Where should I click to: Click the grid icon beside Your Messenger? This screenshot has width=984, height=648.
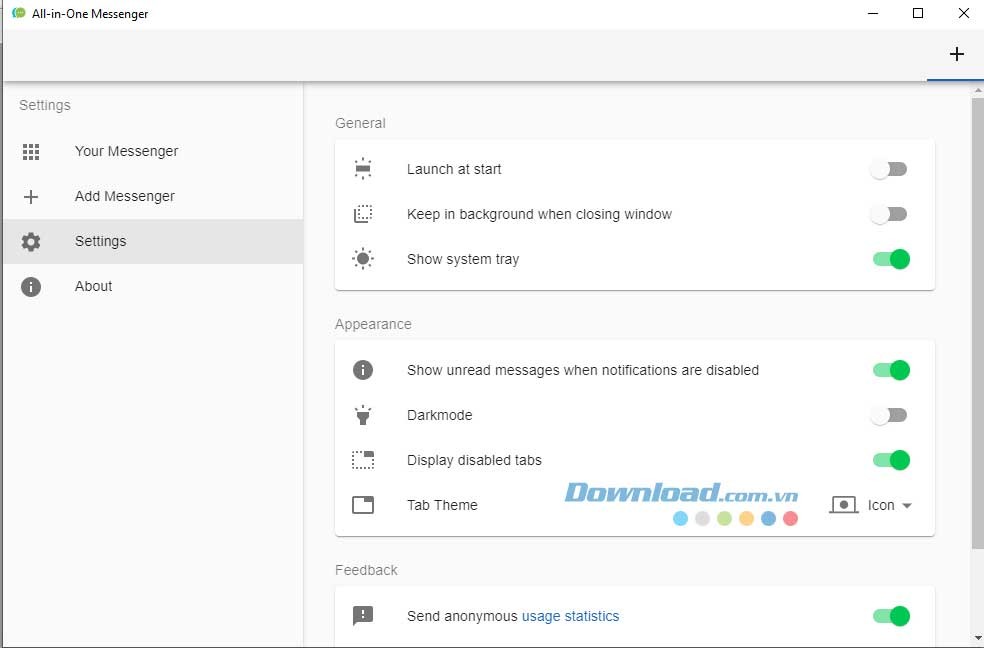pos(31,152)
